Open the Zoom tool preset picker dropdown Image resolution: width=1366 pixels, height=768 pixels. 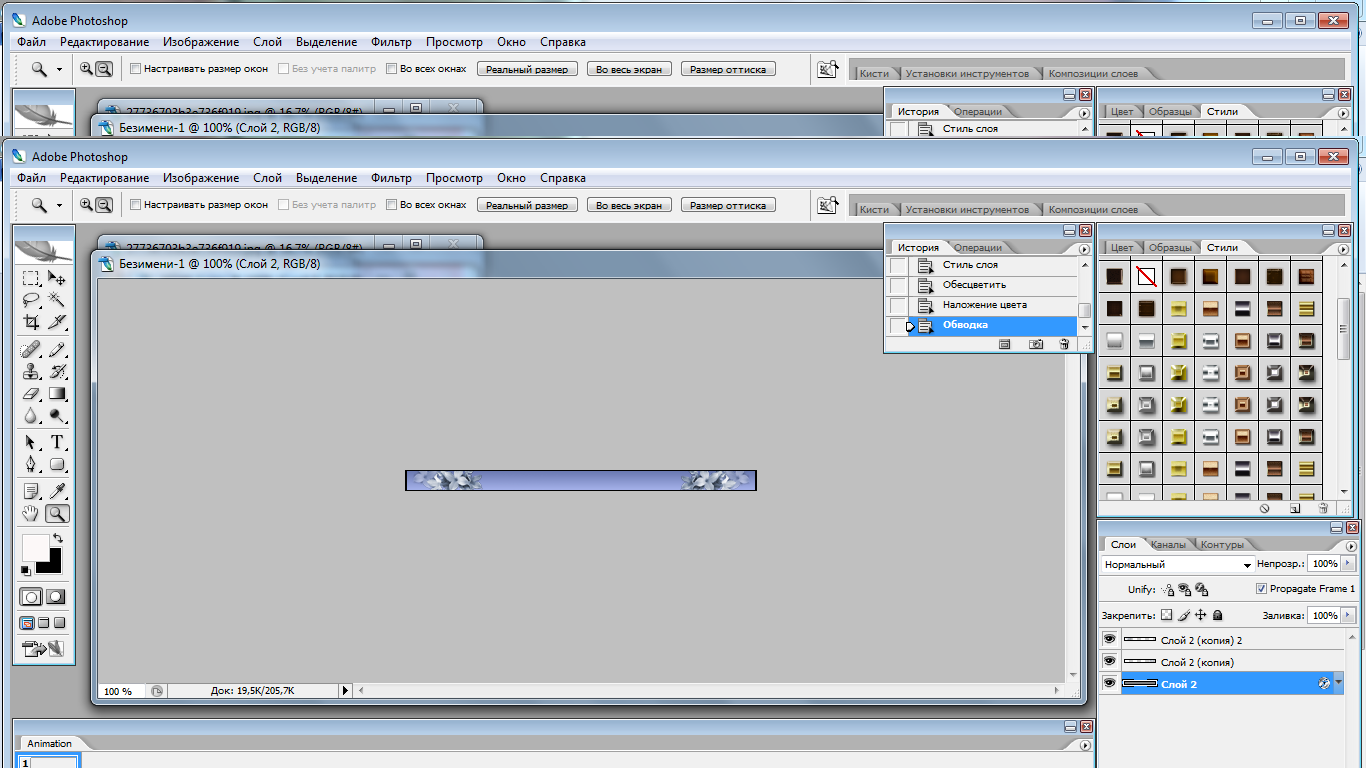[59, 205]
